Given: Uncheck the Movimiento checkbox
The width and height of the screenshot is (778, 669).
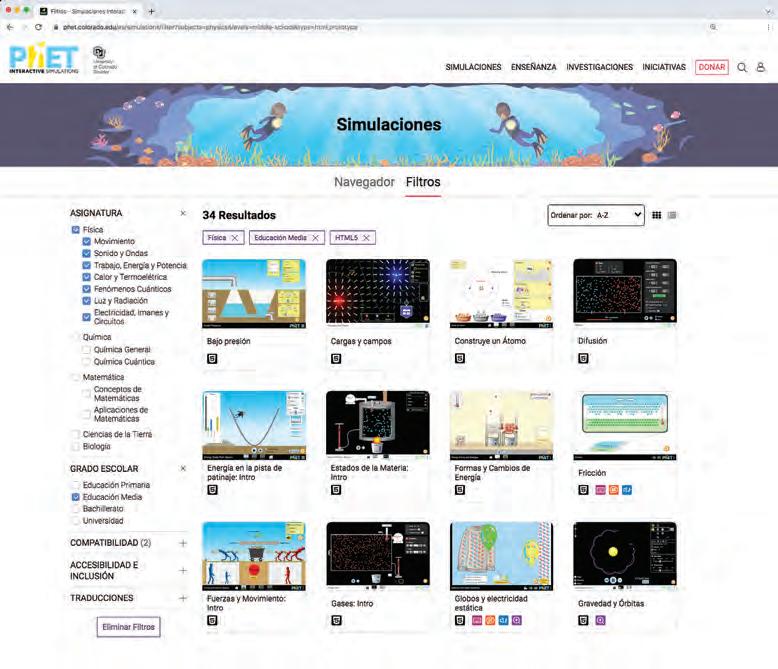Looking at the screenshot, I should pos(86,241).
